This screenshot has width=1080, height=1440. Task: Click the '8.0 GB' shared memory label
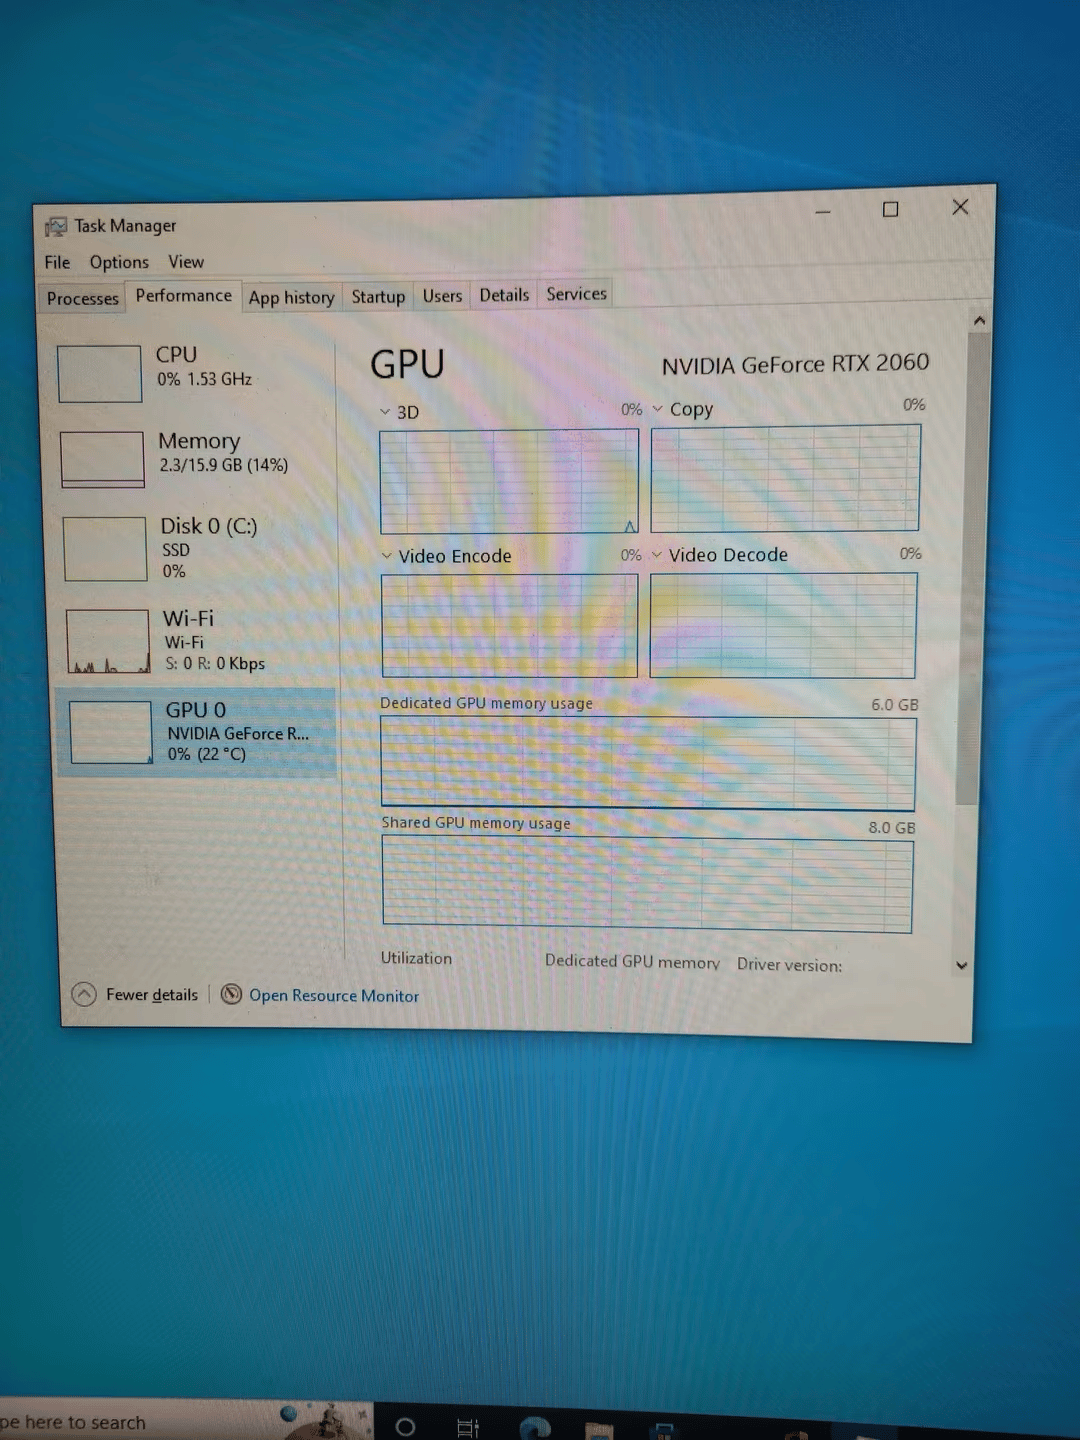[x=891, y=828]
